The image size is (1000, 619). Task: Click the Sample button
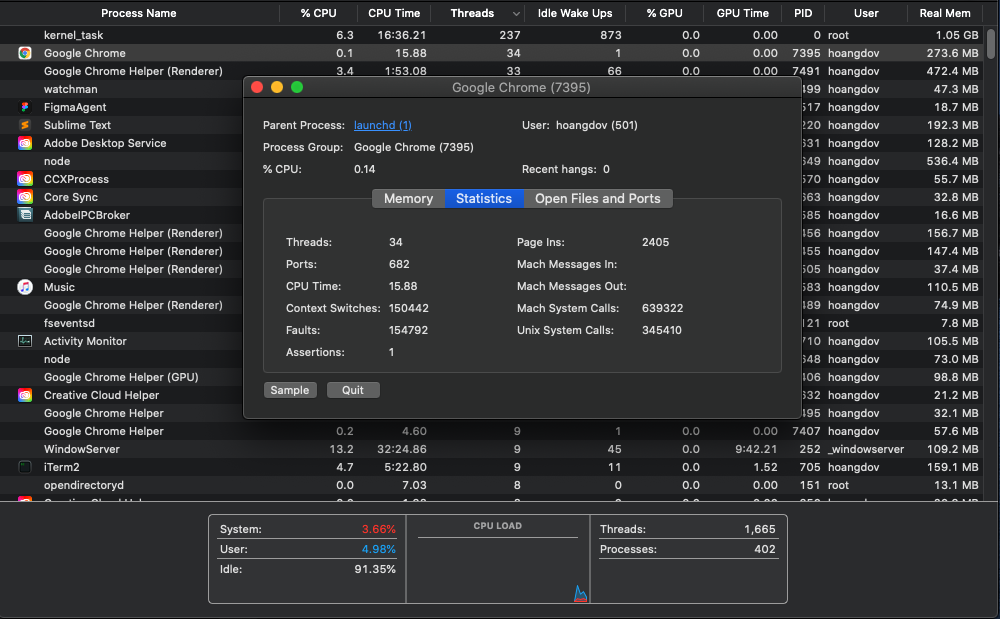290,390
